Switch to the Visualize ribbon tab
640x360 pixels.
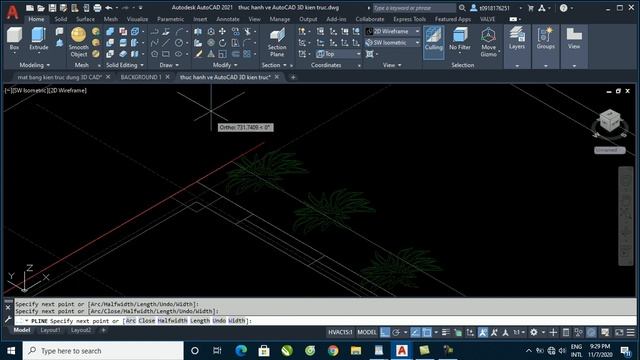[x=137, y=19]
